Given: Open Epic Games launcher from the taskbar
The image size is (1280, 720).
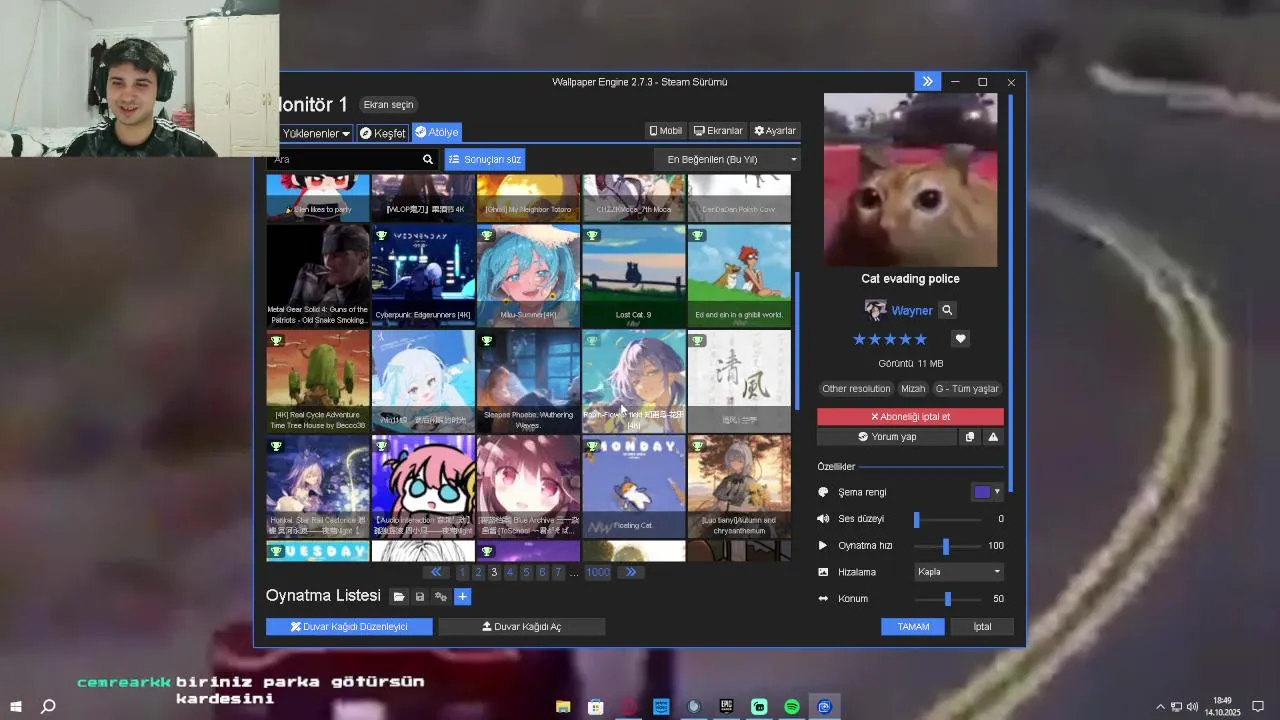Looking at the screenshot, I should 727,706.
